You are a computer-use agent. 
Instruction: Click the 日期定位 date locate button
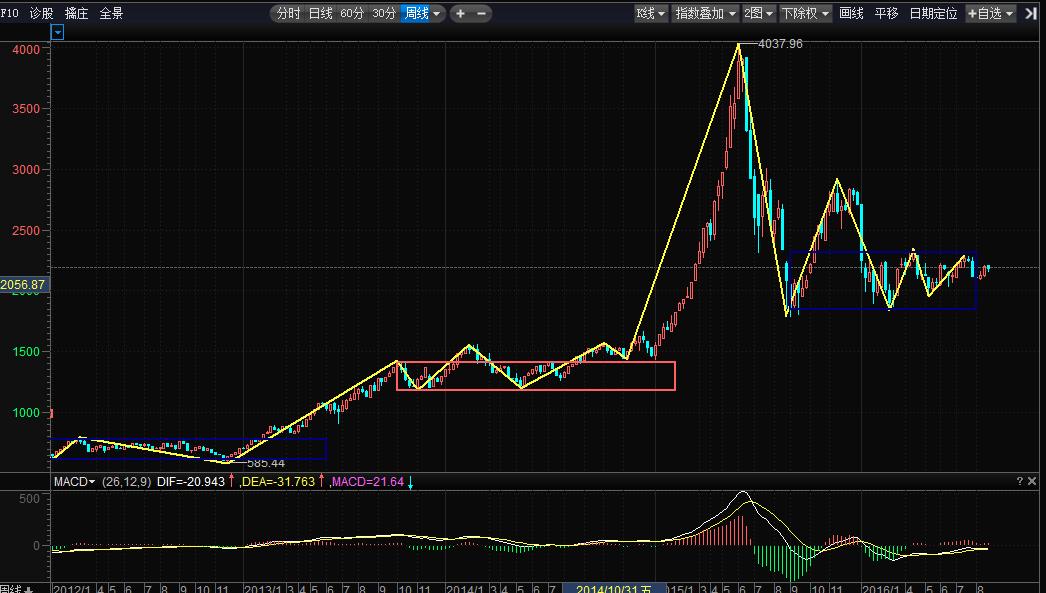tap(932, 13)
